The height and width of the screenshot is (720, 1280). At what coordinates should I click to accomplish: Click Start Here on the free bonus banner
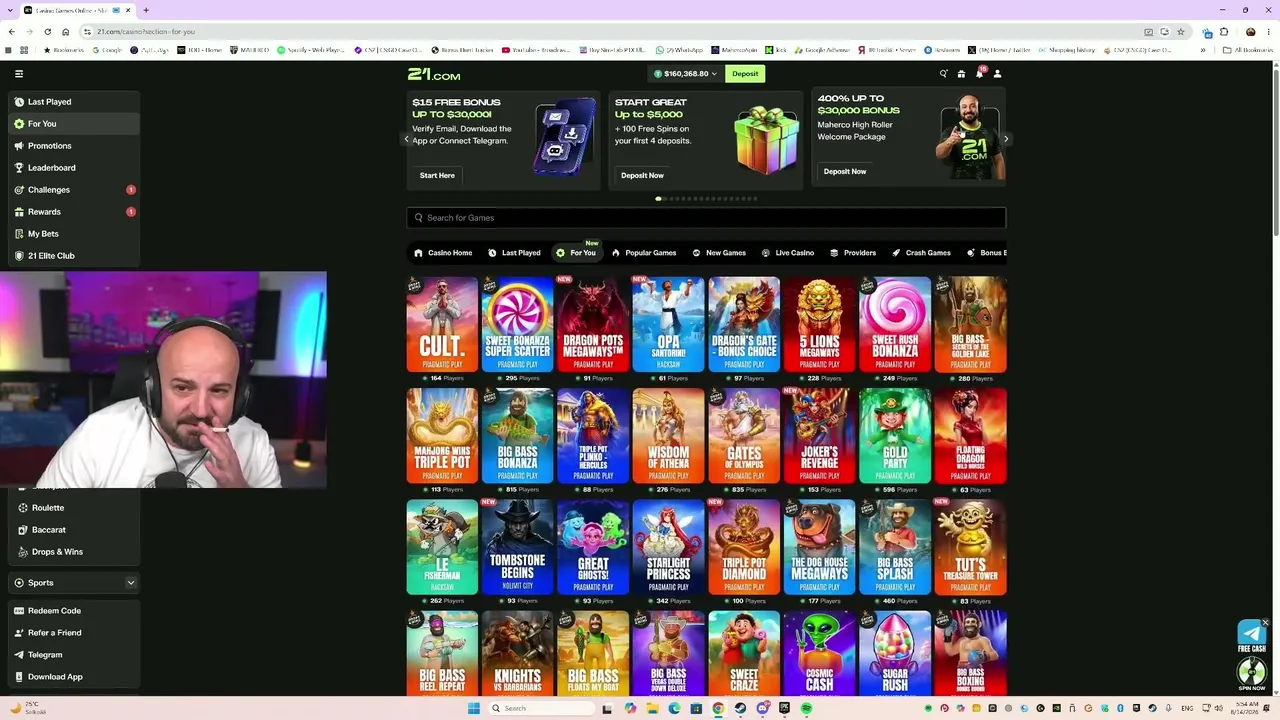click(x=437, y=176)
